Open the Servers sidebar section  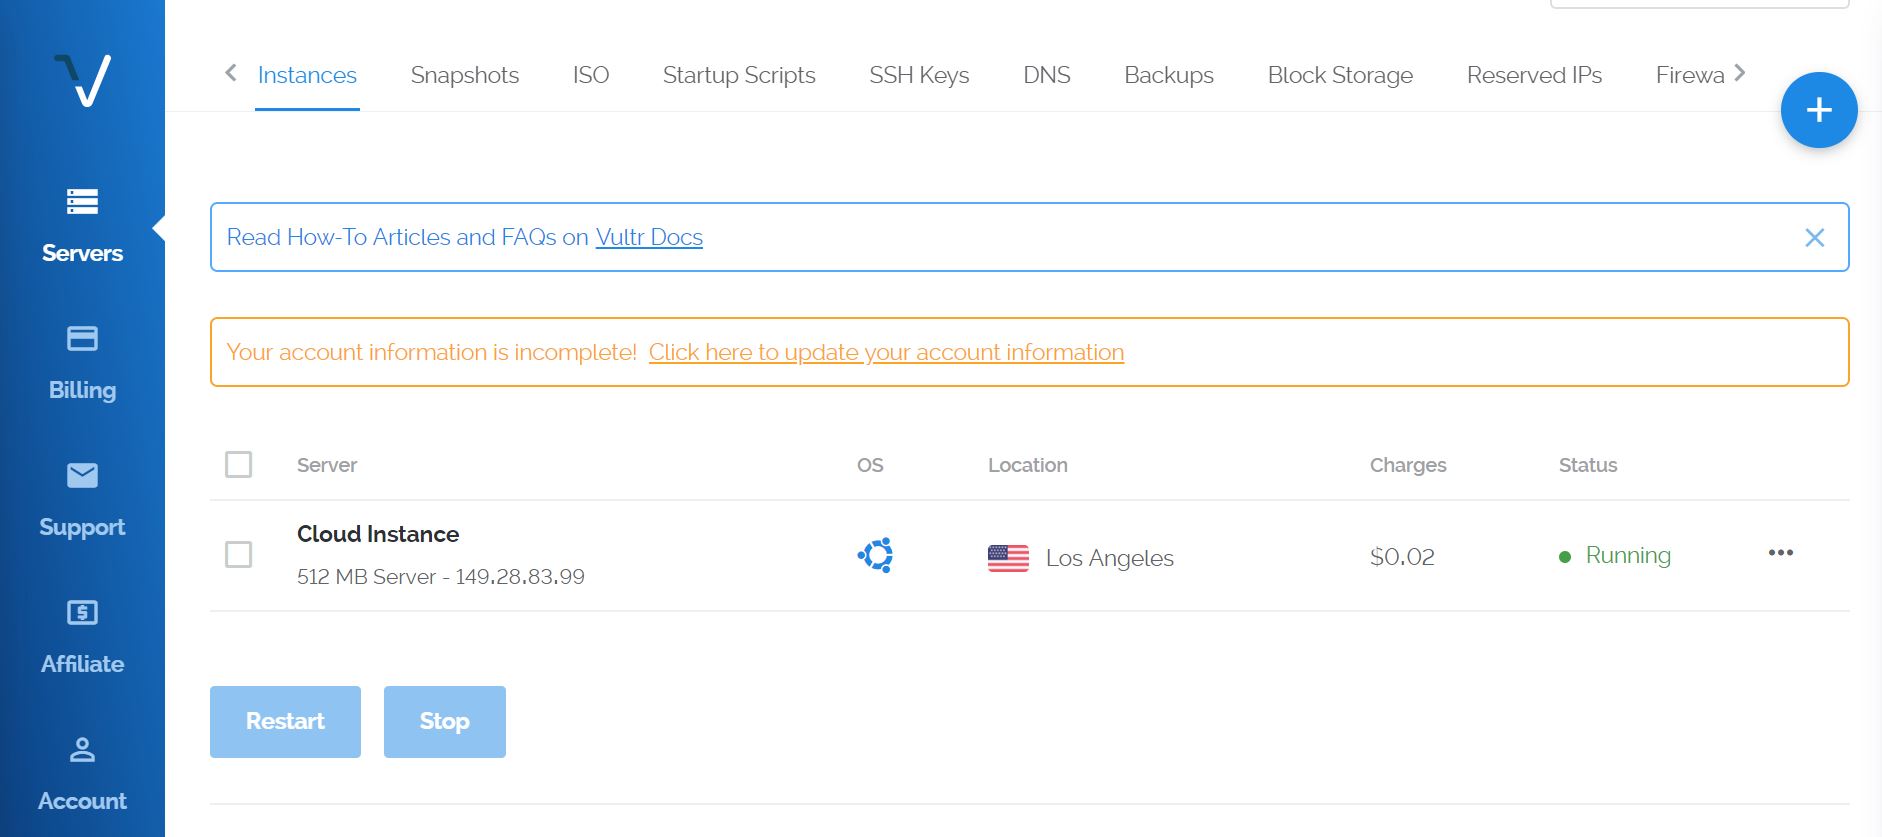click(x=82, y=225)
